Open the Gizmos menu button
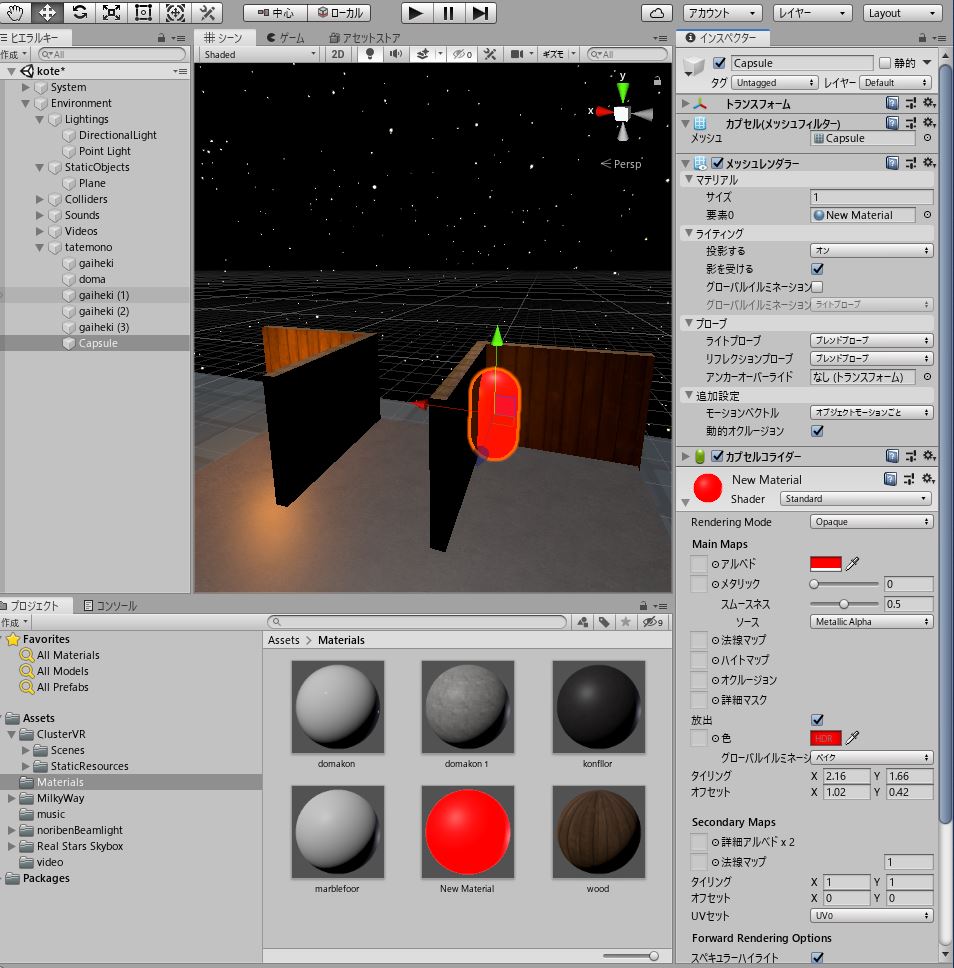 [x=553, y=54]
